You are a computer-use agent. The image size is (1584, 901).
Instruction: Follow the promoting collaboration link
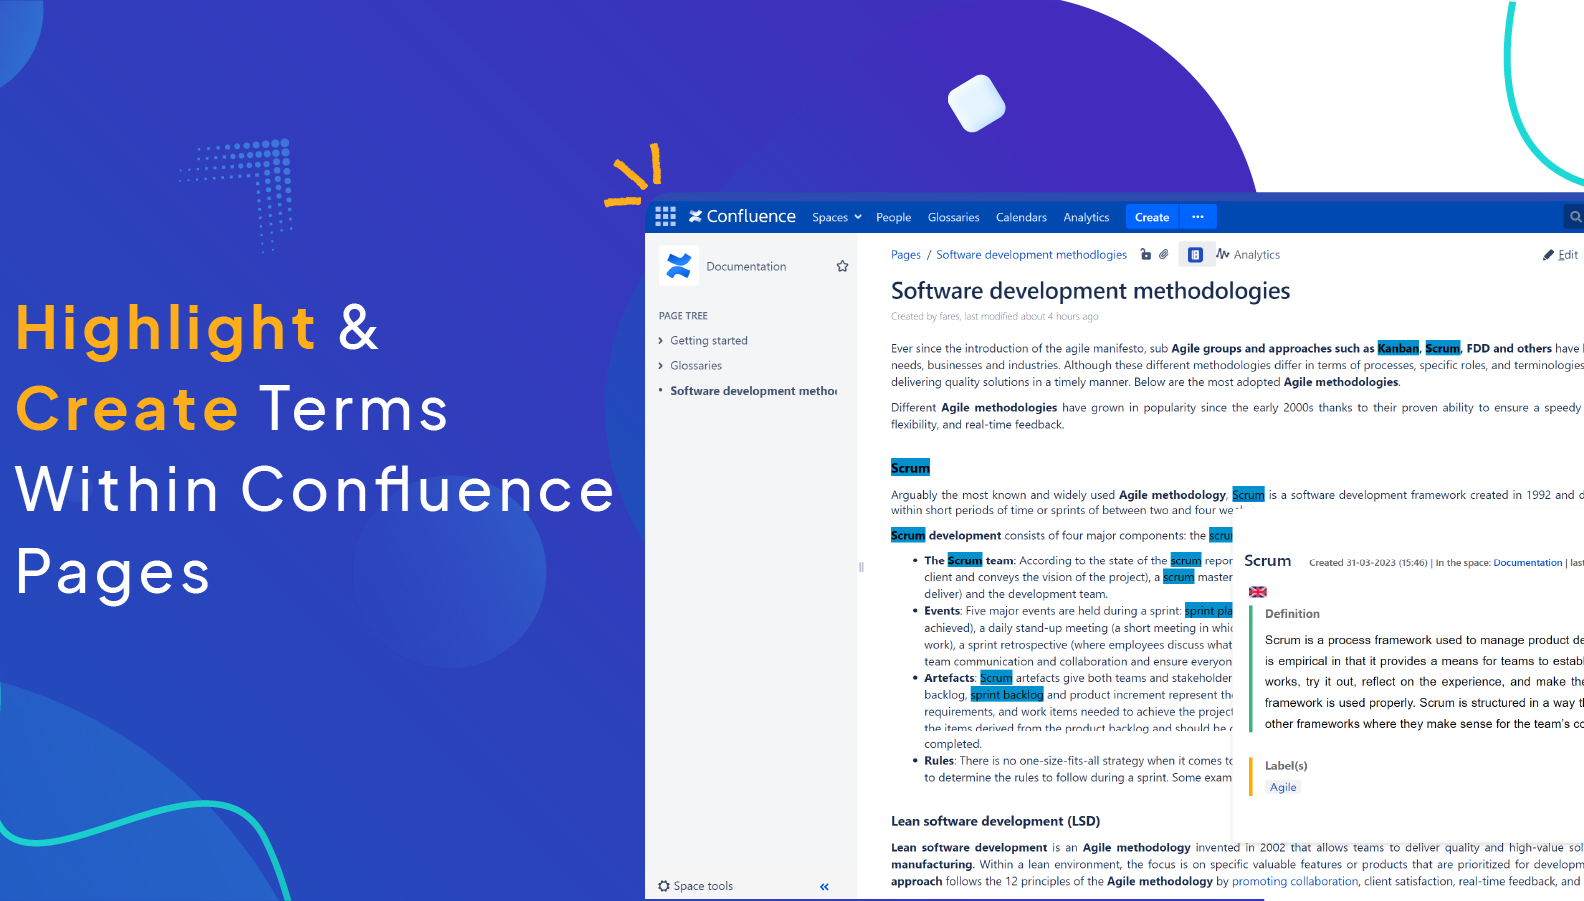click(1295, 882)
